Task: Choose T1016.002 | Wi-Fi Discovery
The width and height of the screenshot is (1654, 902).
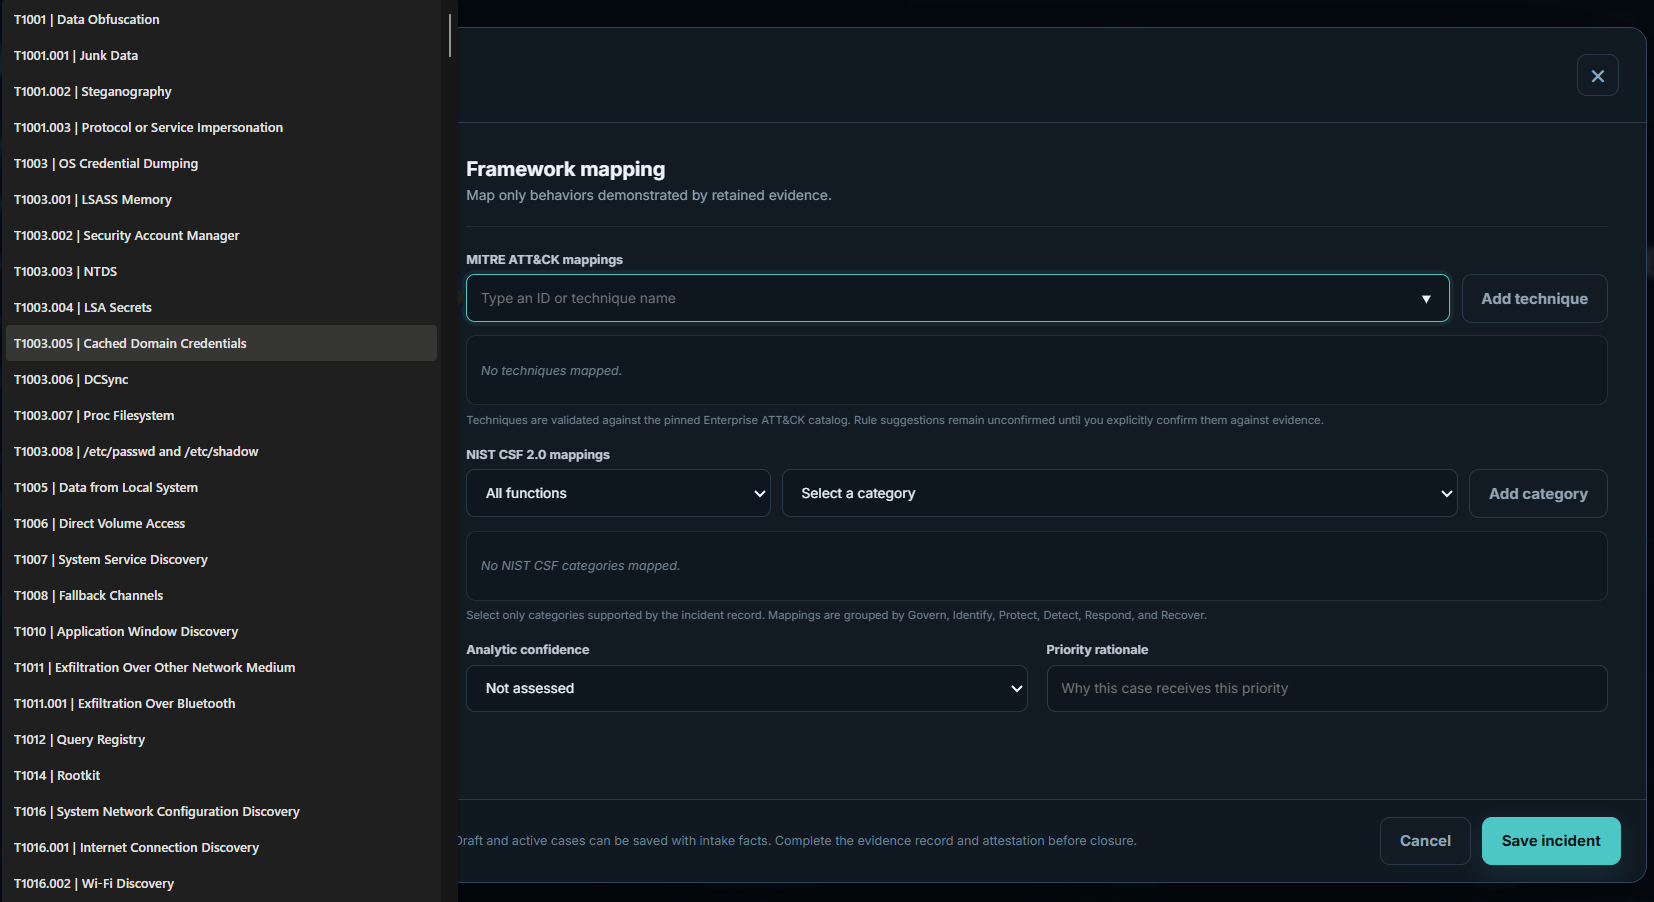Action: coord(221,883)
